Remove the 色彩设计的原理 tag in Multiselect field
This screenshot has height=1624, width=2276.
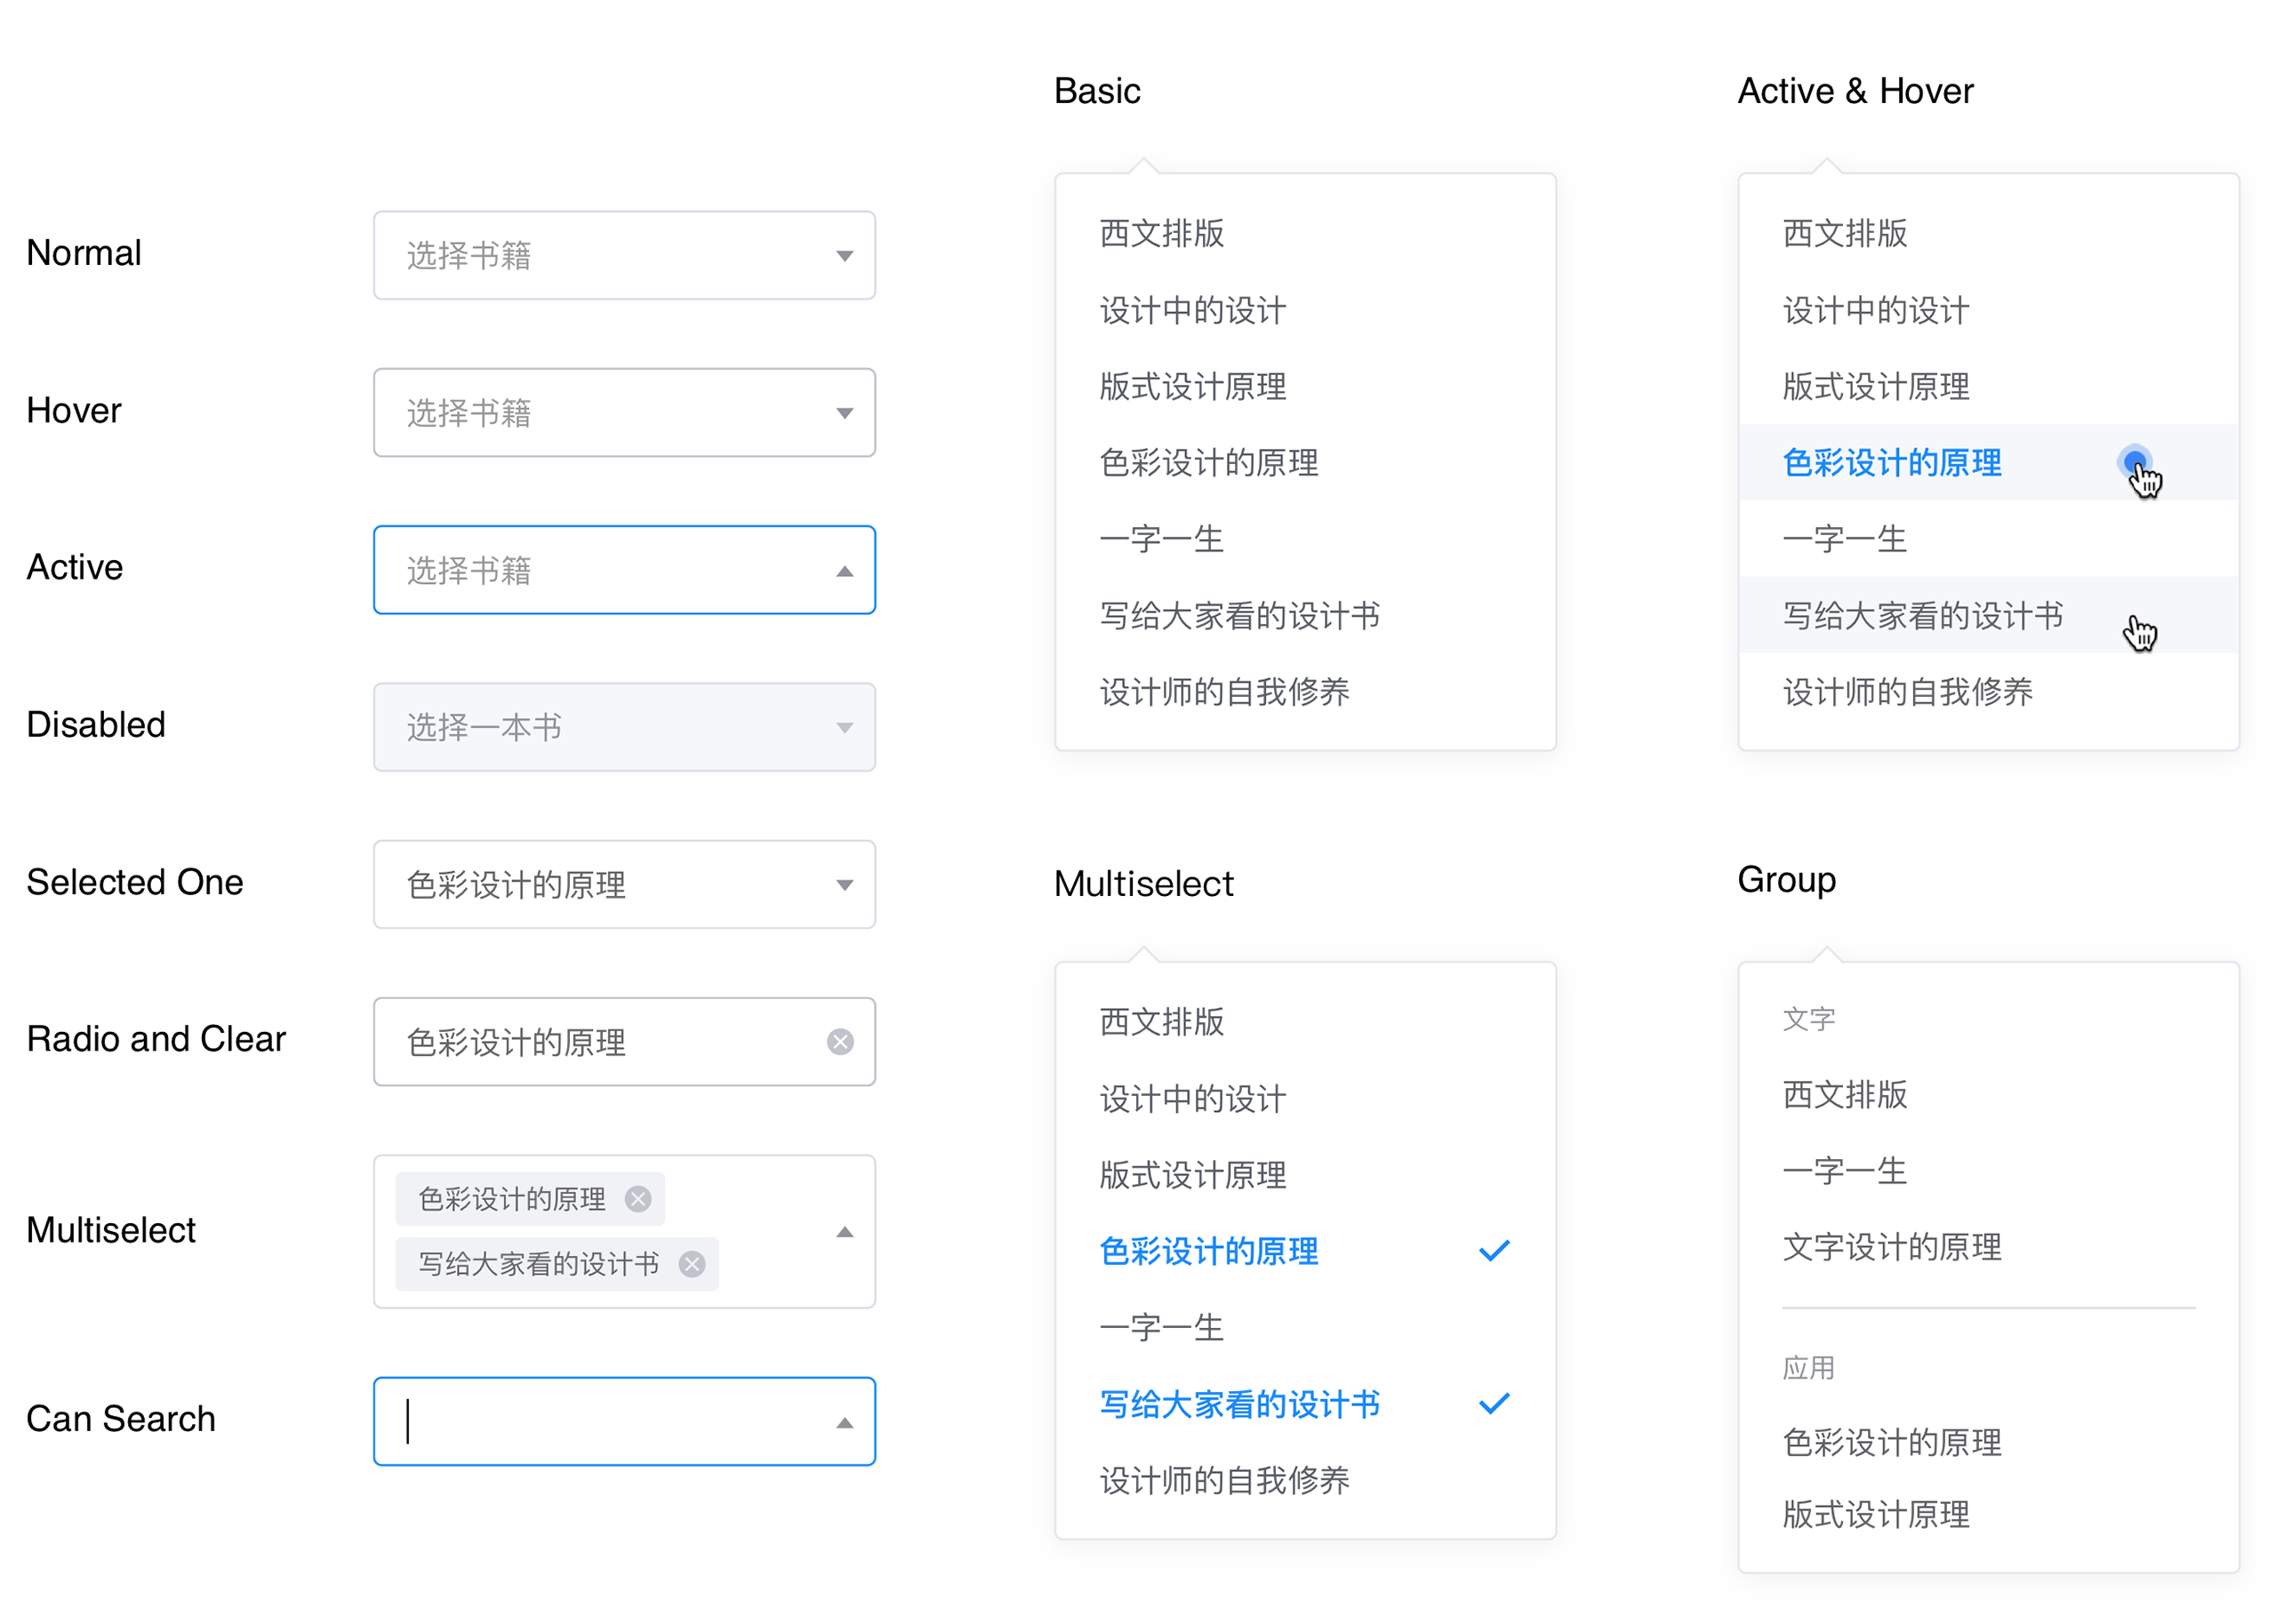(638, 1198)
